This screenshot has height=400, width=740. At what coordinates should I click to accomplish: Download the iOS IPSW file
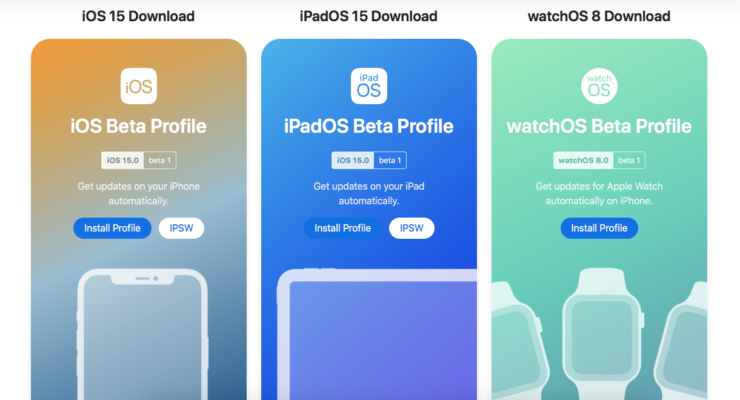click(x=181, y=228)
